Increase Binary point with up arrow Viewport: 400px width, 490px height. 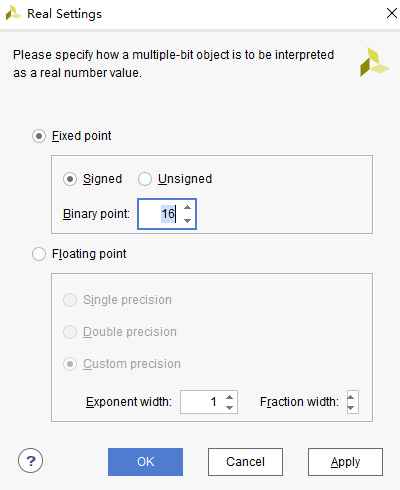click(188, 207)
